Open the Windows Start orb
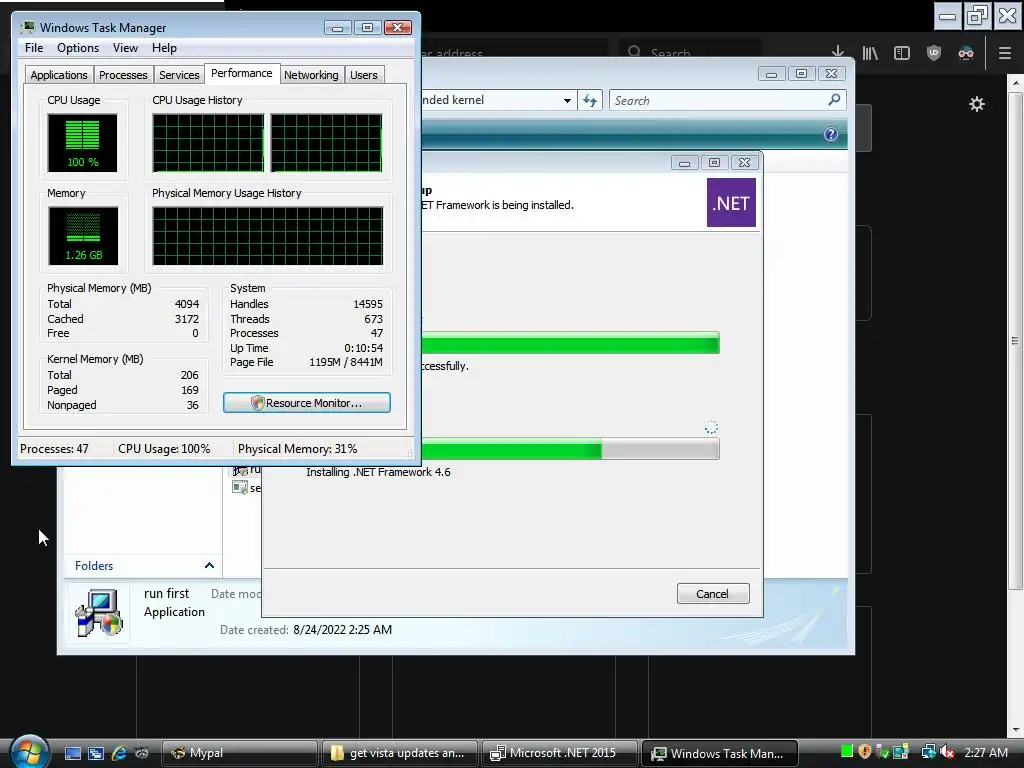This screenshot has height=768, width=1024. [29, 751]
